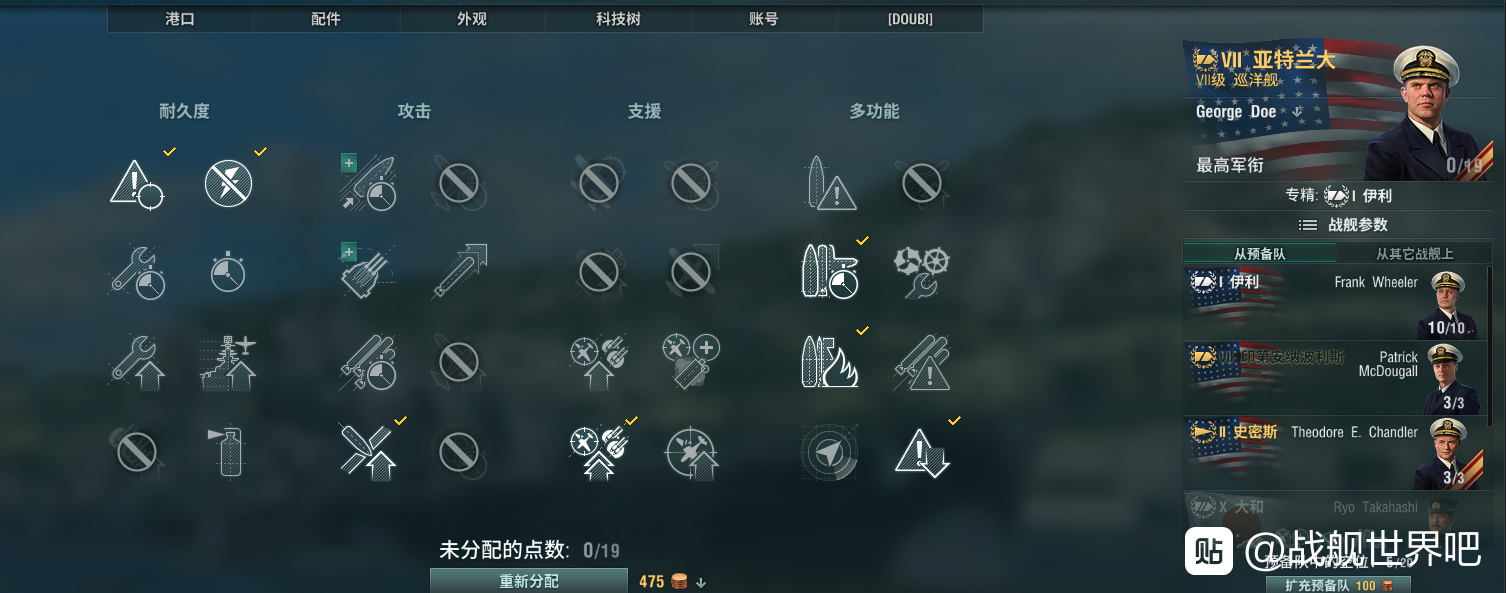Viewport: 1506px width, 593px height.
Task: Click the 重新分配 redistribute button
Action: [x=529, y=581]
